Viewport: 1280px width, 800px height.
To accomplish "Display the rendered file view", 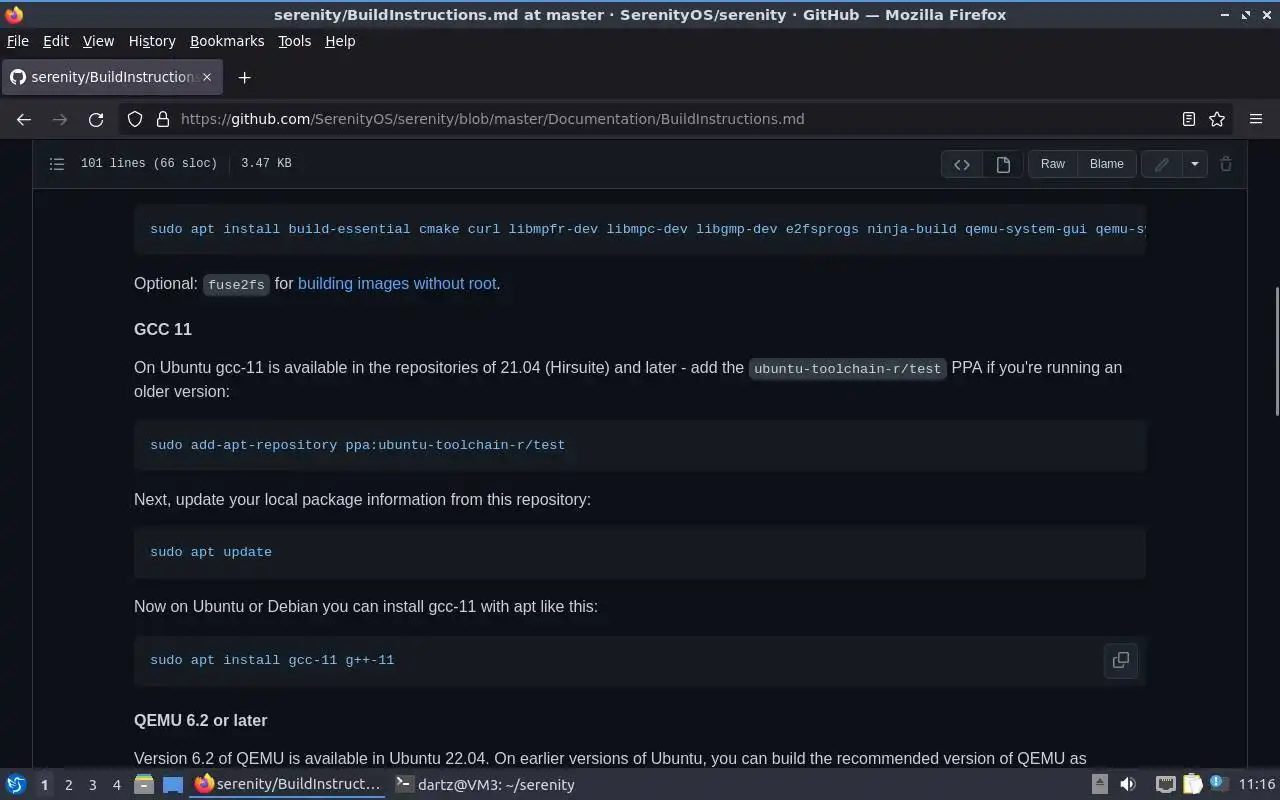I will [1003, 164].
